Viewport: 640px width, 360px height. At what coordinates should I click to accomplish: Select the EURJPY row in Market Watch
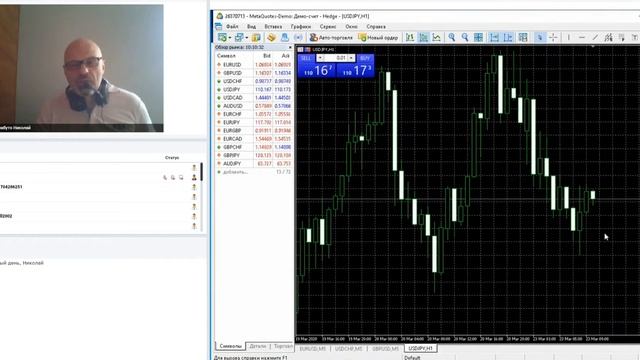coord(253,122)
